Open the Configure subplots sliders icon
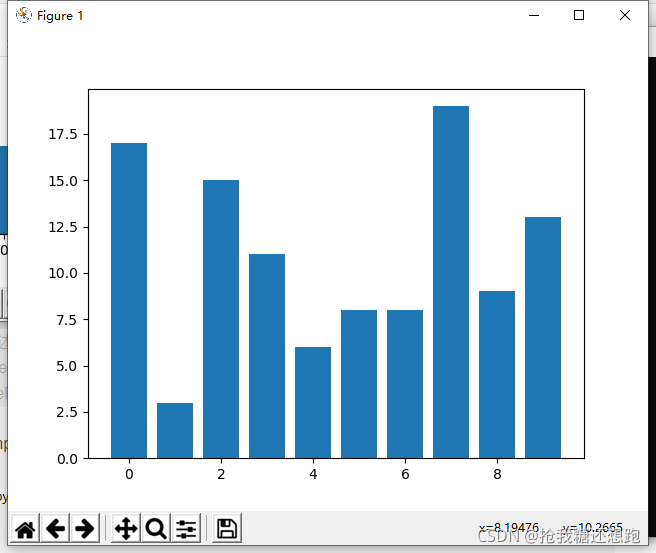The width and height of the screenshot is (656, 553). tap(186, 528)
